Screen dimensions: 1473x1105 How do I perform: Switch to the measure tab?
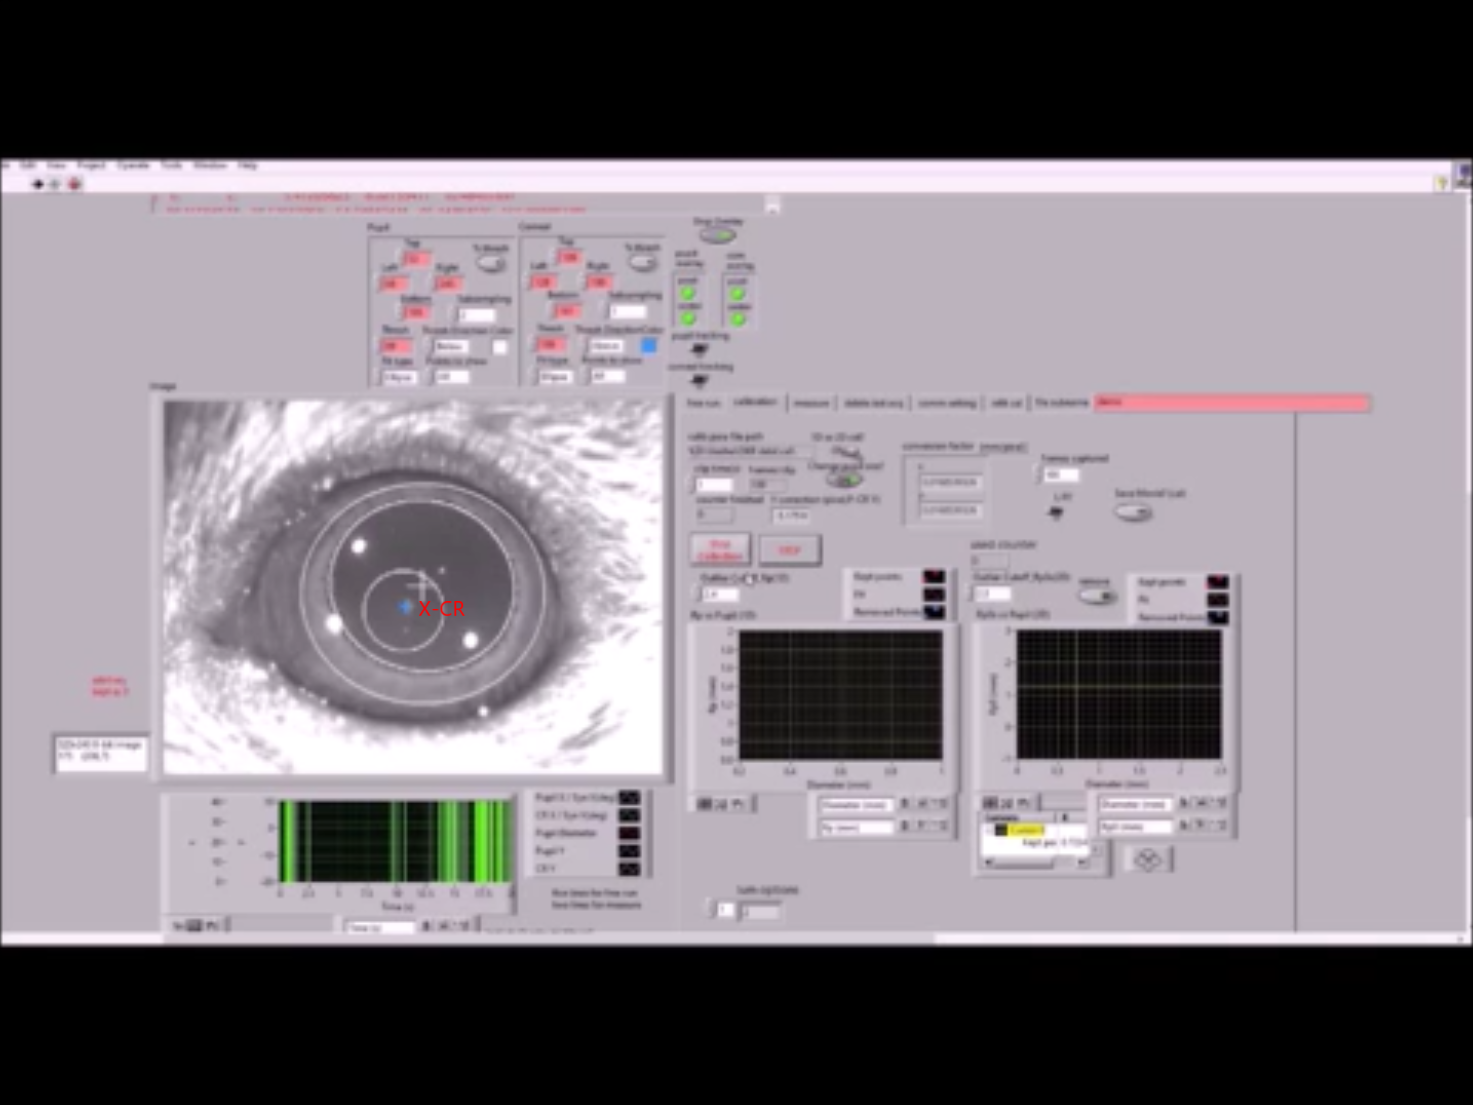(x=811, y=403)
